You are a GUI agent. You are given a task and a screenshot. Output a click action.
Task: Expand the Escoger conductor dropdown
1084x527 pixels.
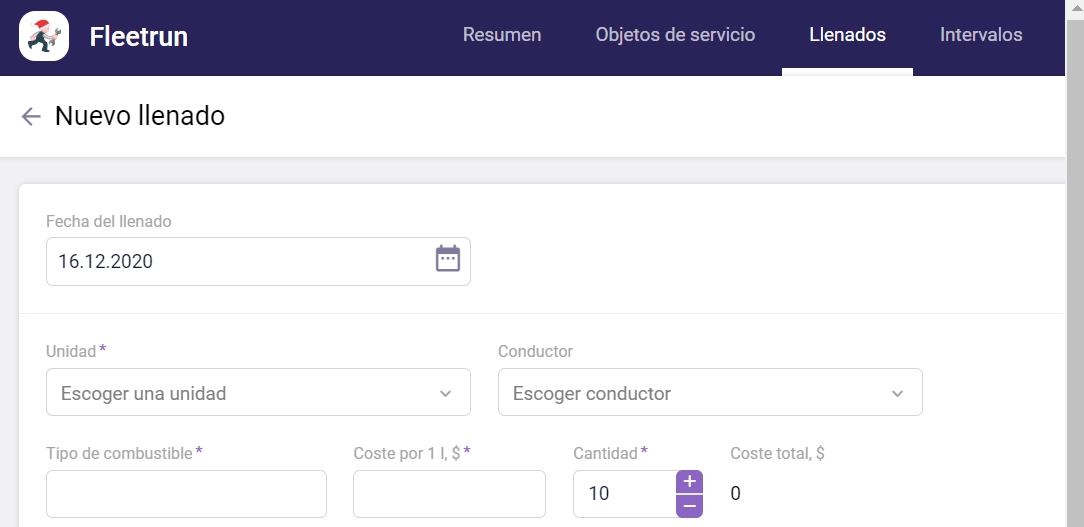point(710,392)
